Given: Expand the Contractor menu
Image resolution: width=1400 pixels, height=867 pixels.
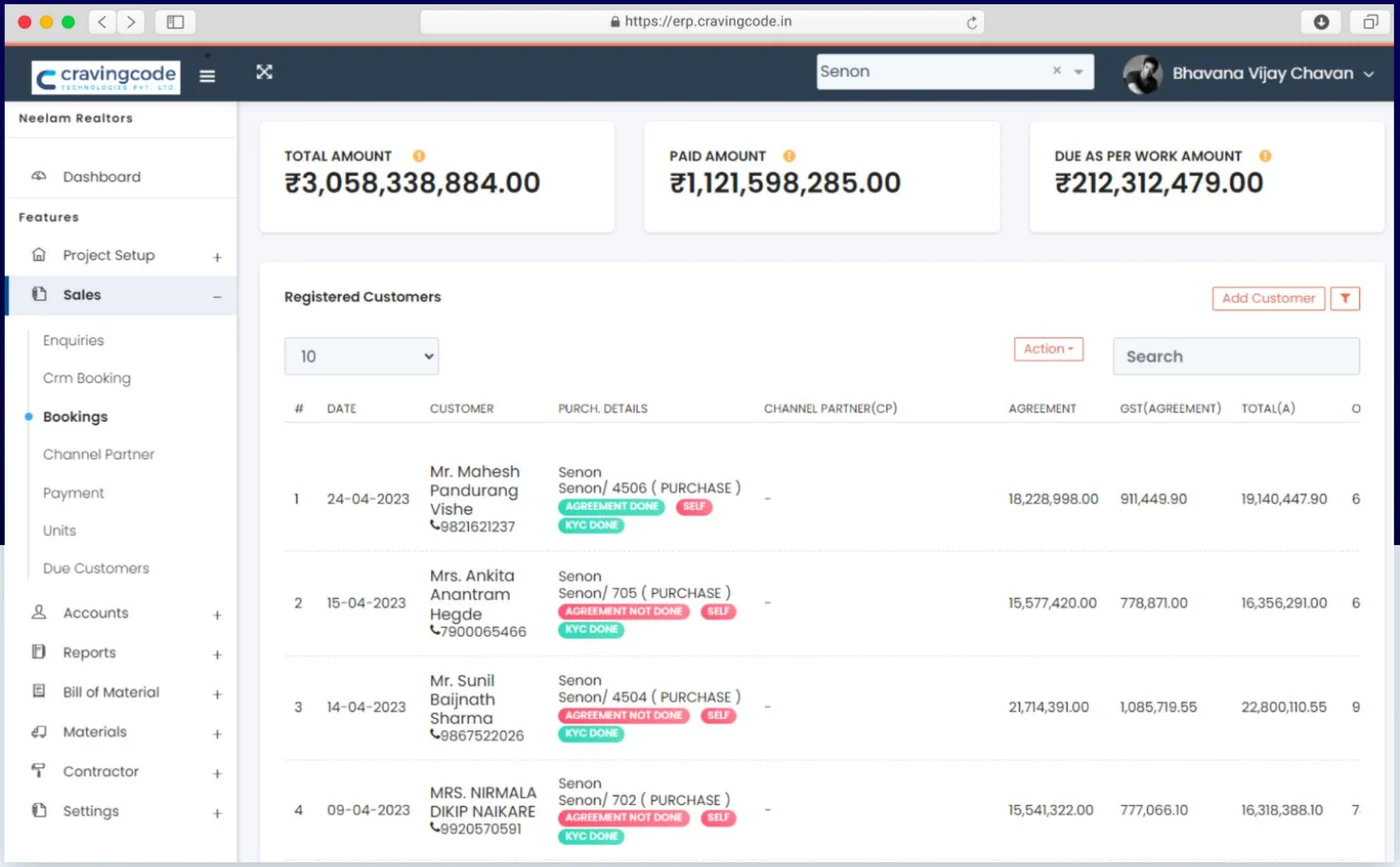Looking at the screenshot, I should (x=217, y=774).
